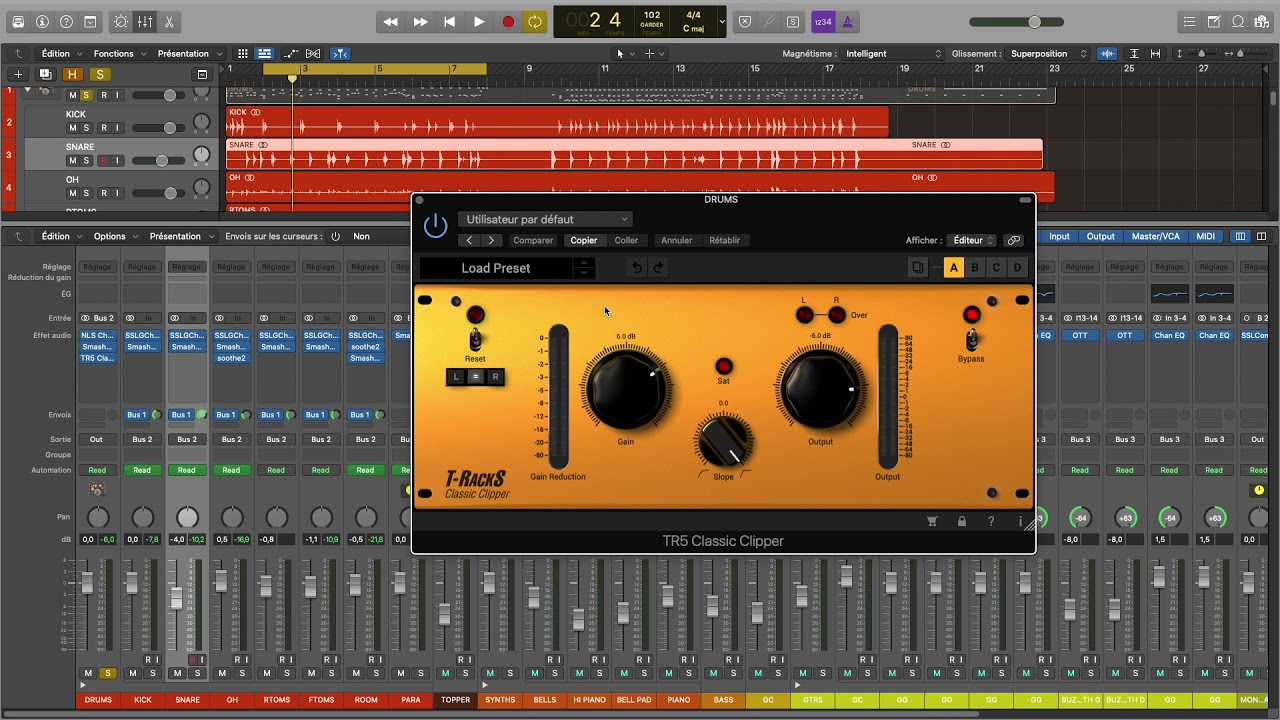Open the List Editors icon

[1189, 22]
